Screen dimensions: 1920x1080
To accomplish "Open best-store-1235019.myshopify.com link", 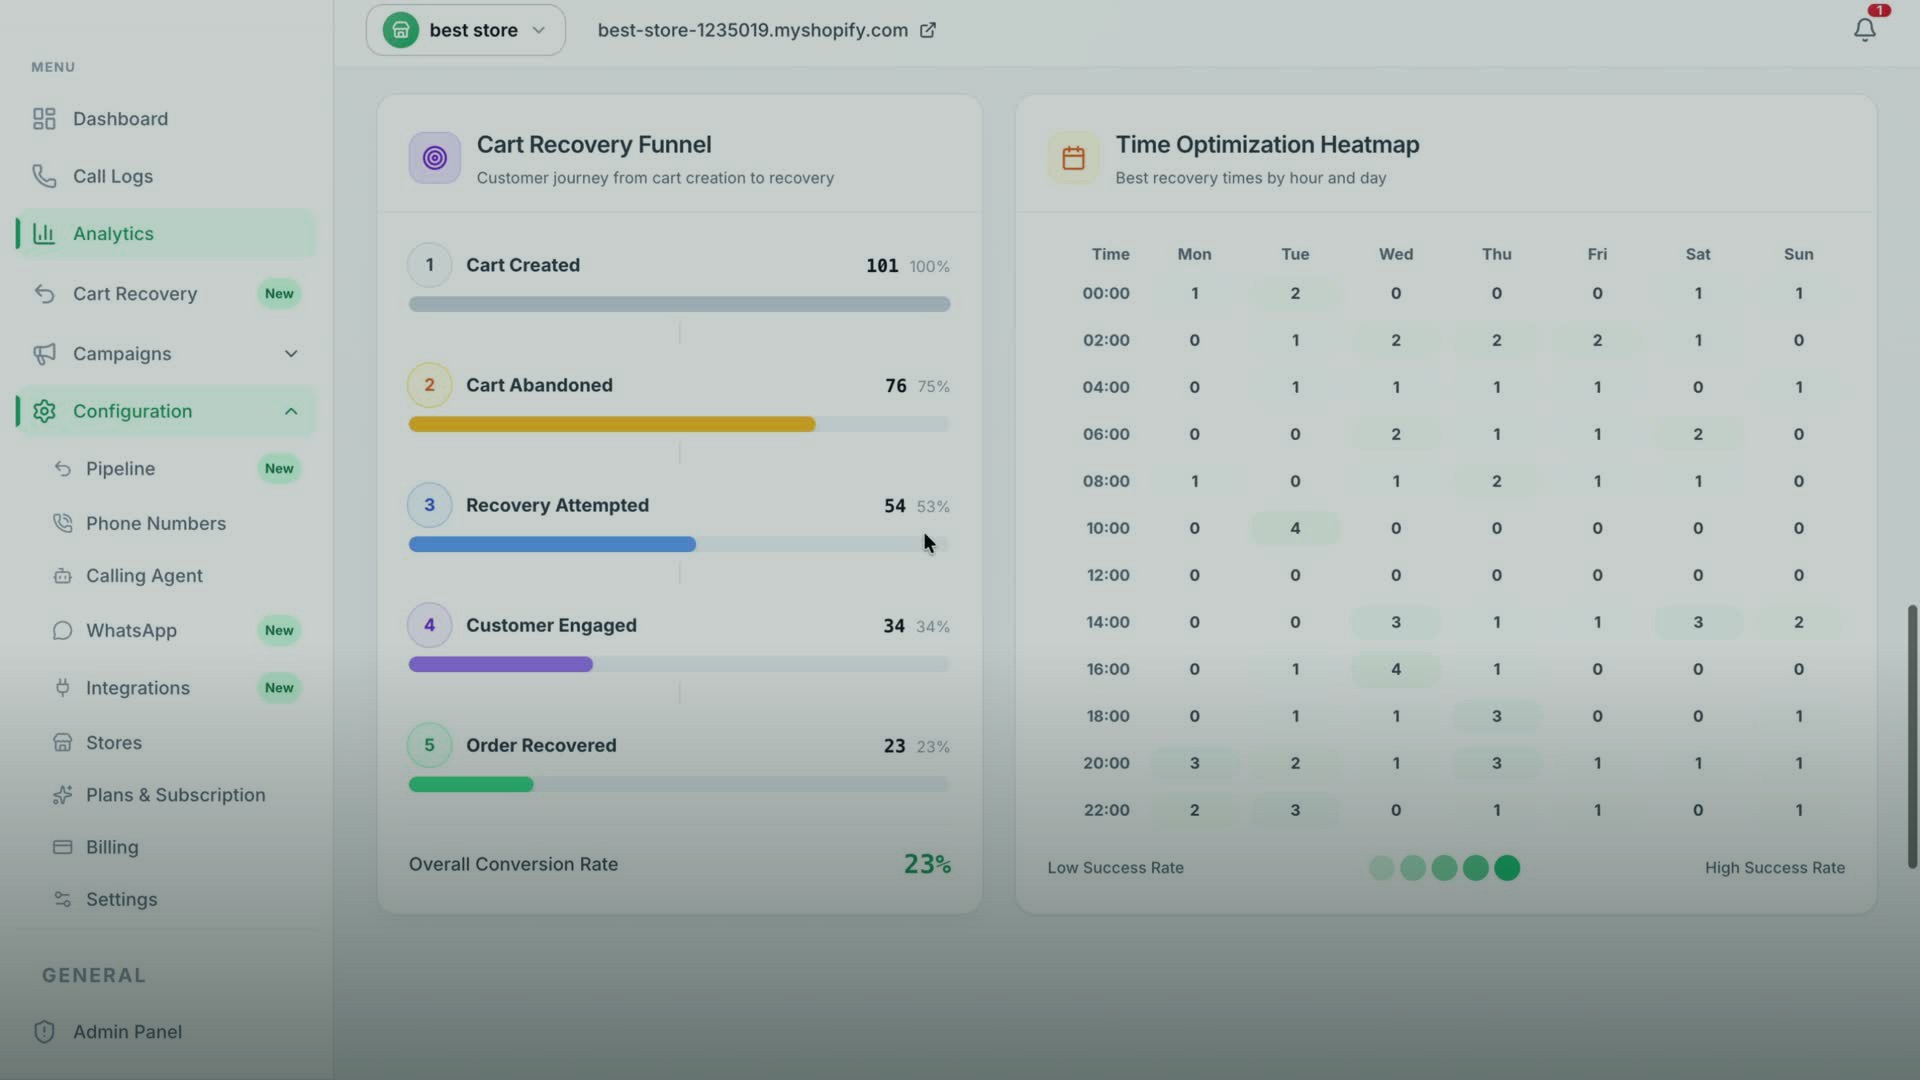I will pos(752,30).
